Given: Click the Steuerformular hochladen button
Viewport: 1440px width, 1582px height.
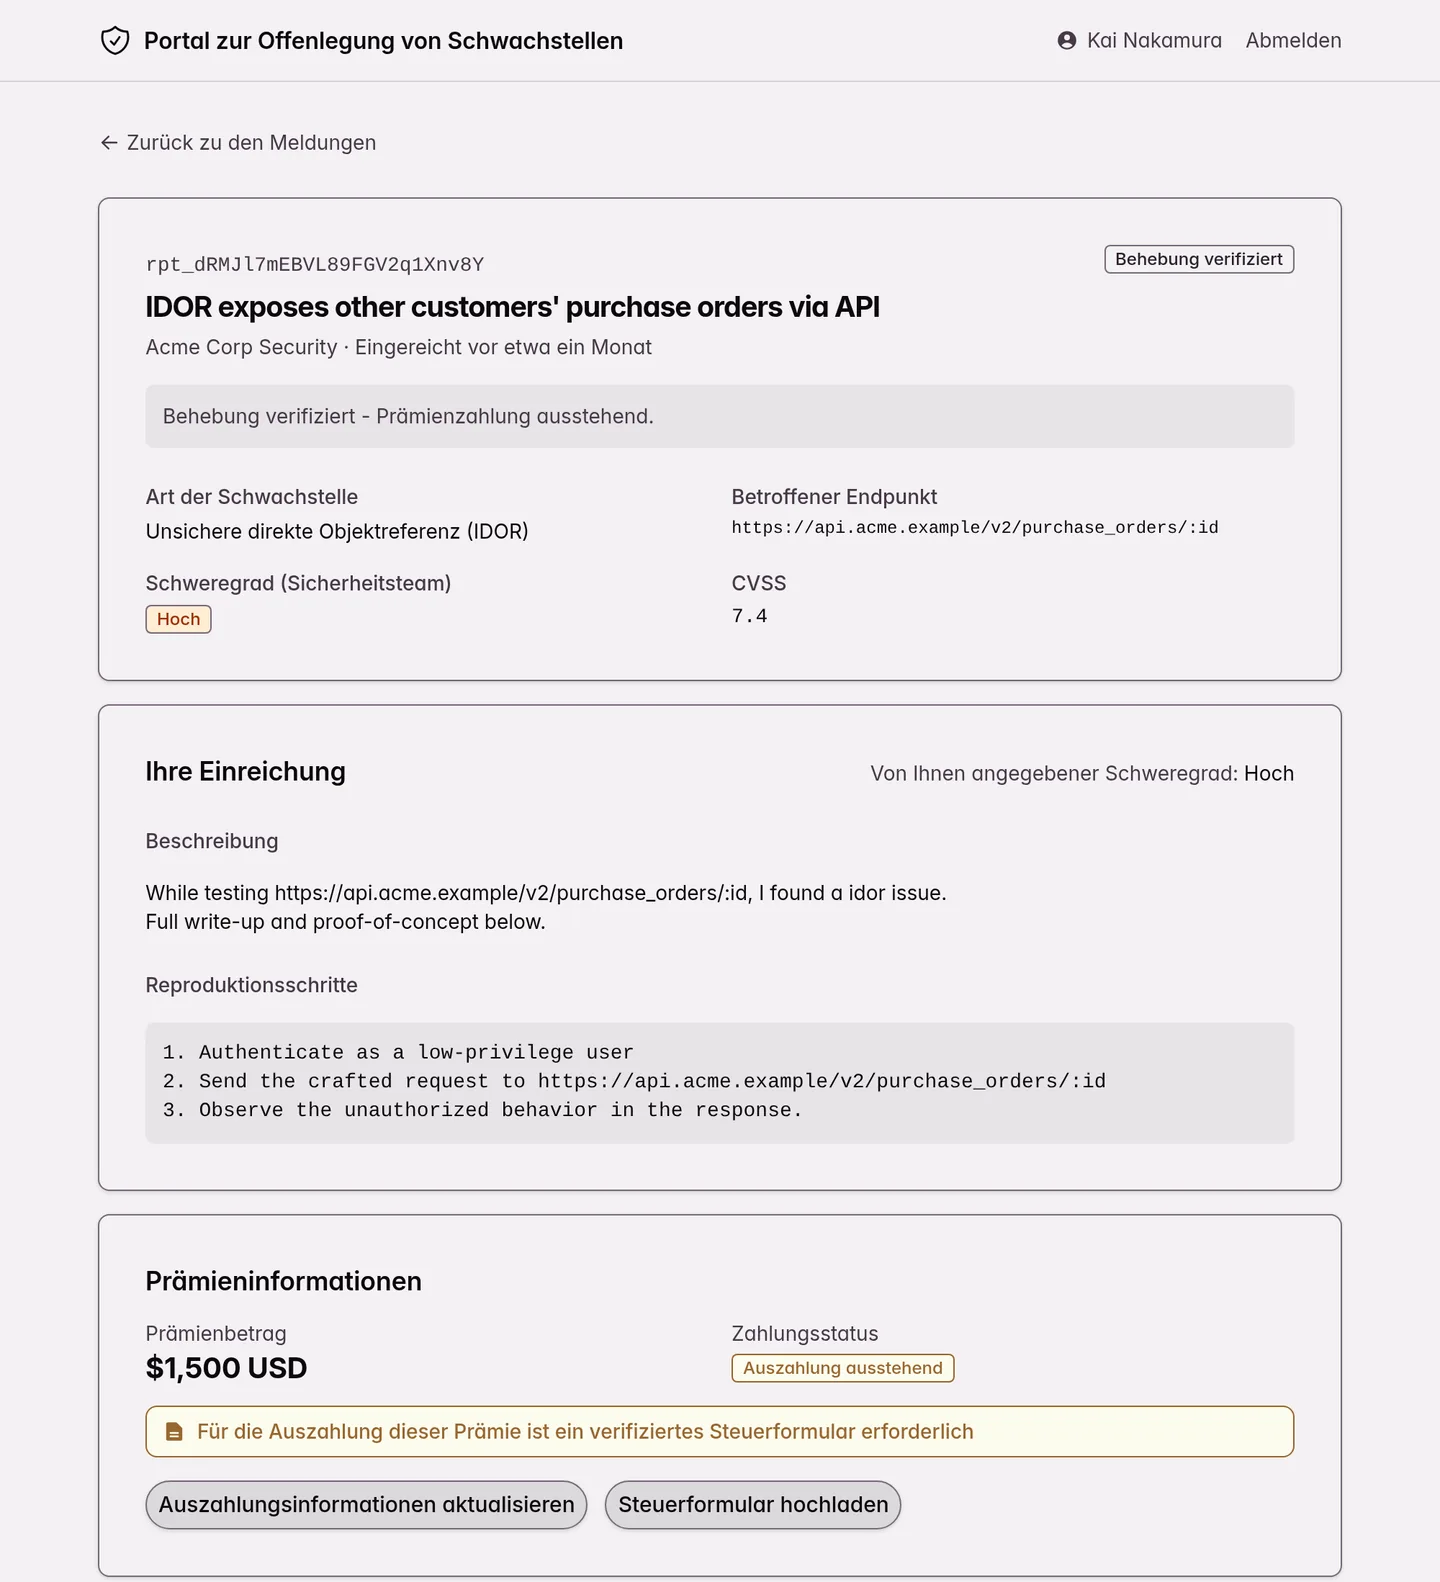Looking at the screenshot, I should (753, 1505).
